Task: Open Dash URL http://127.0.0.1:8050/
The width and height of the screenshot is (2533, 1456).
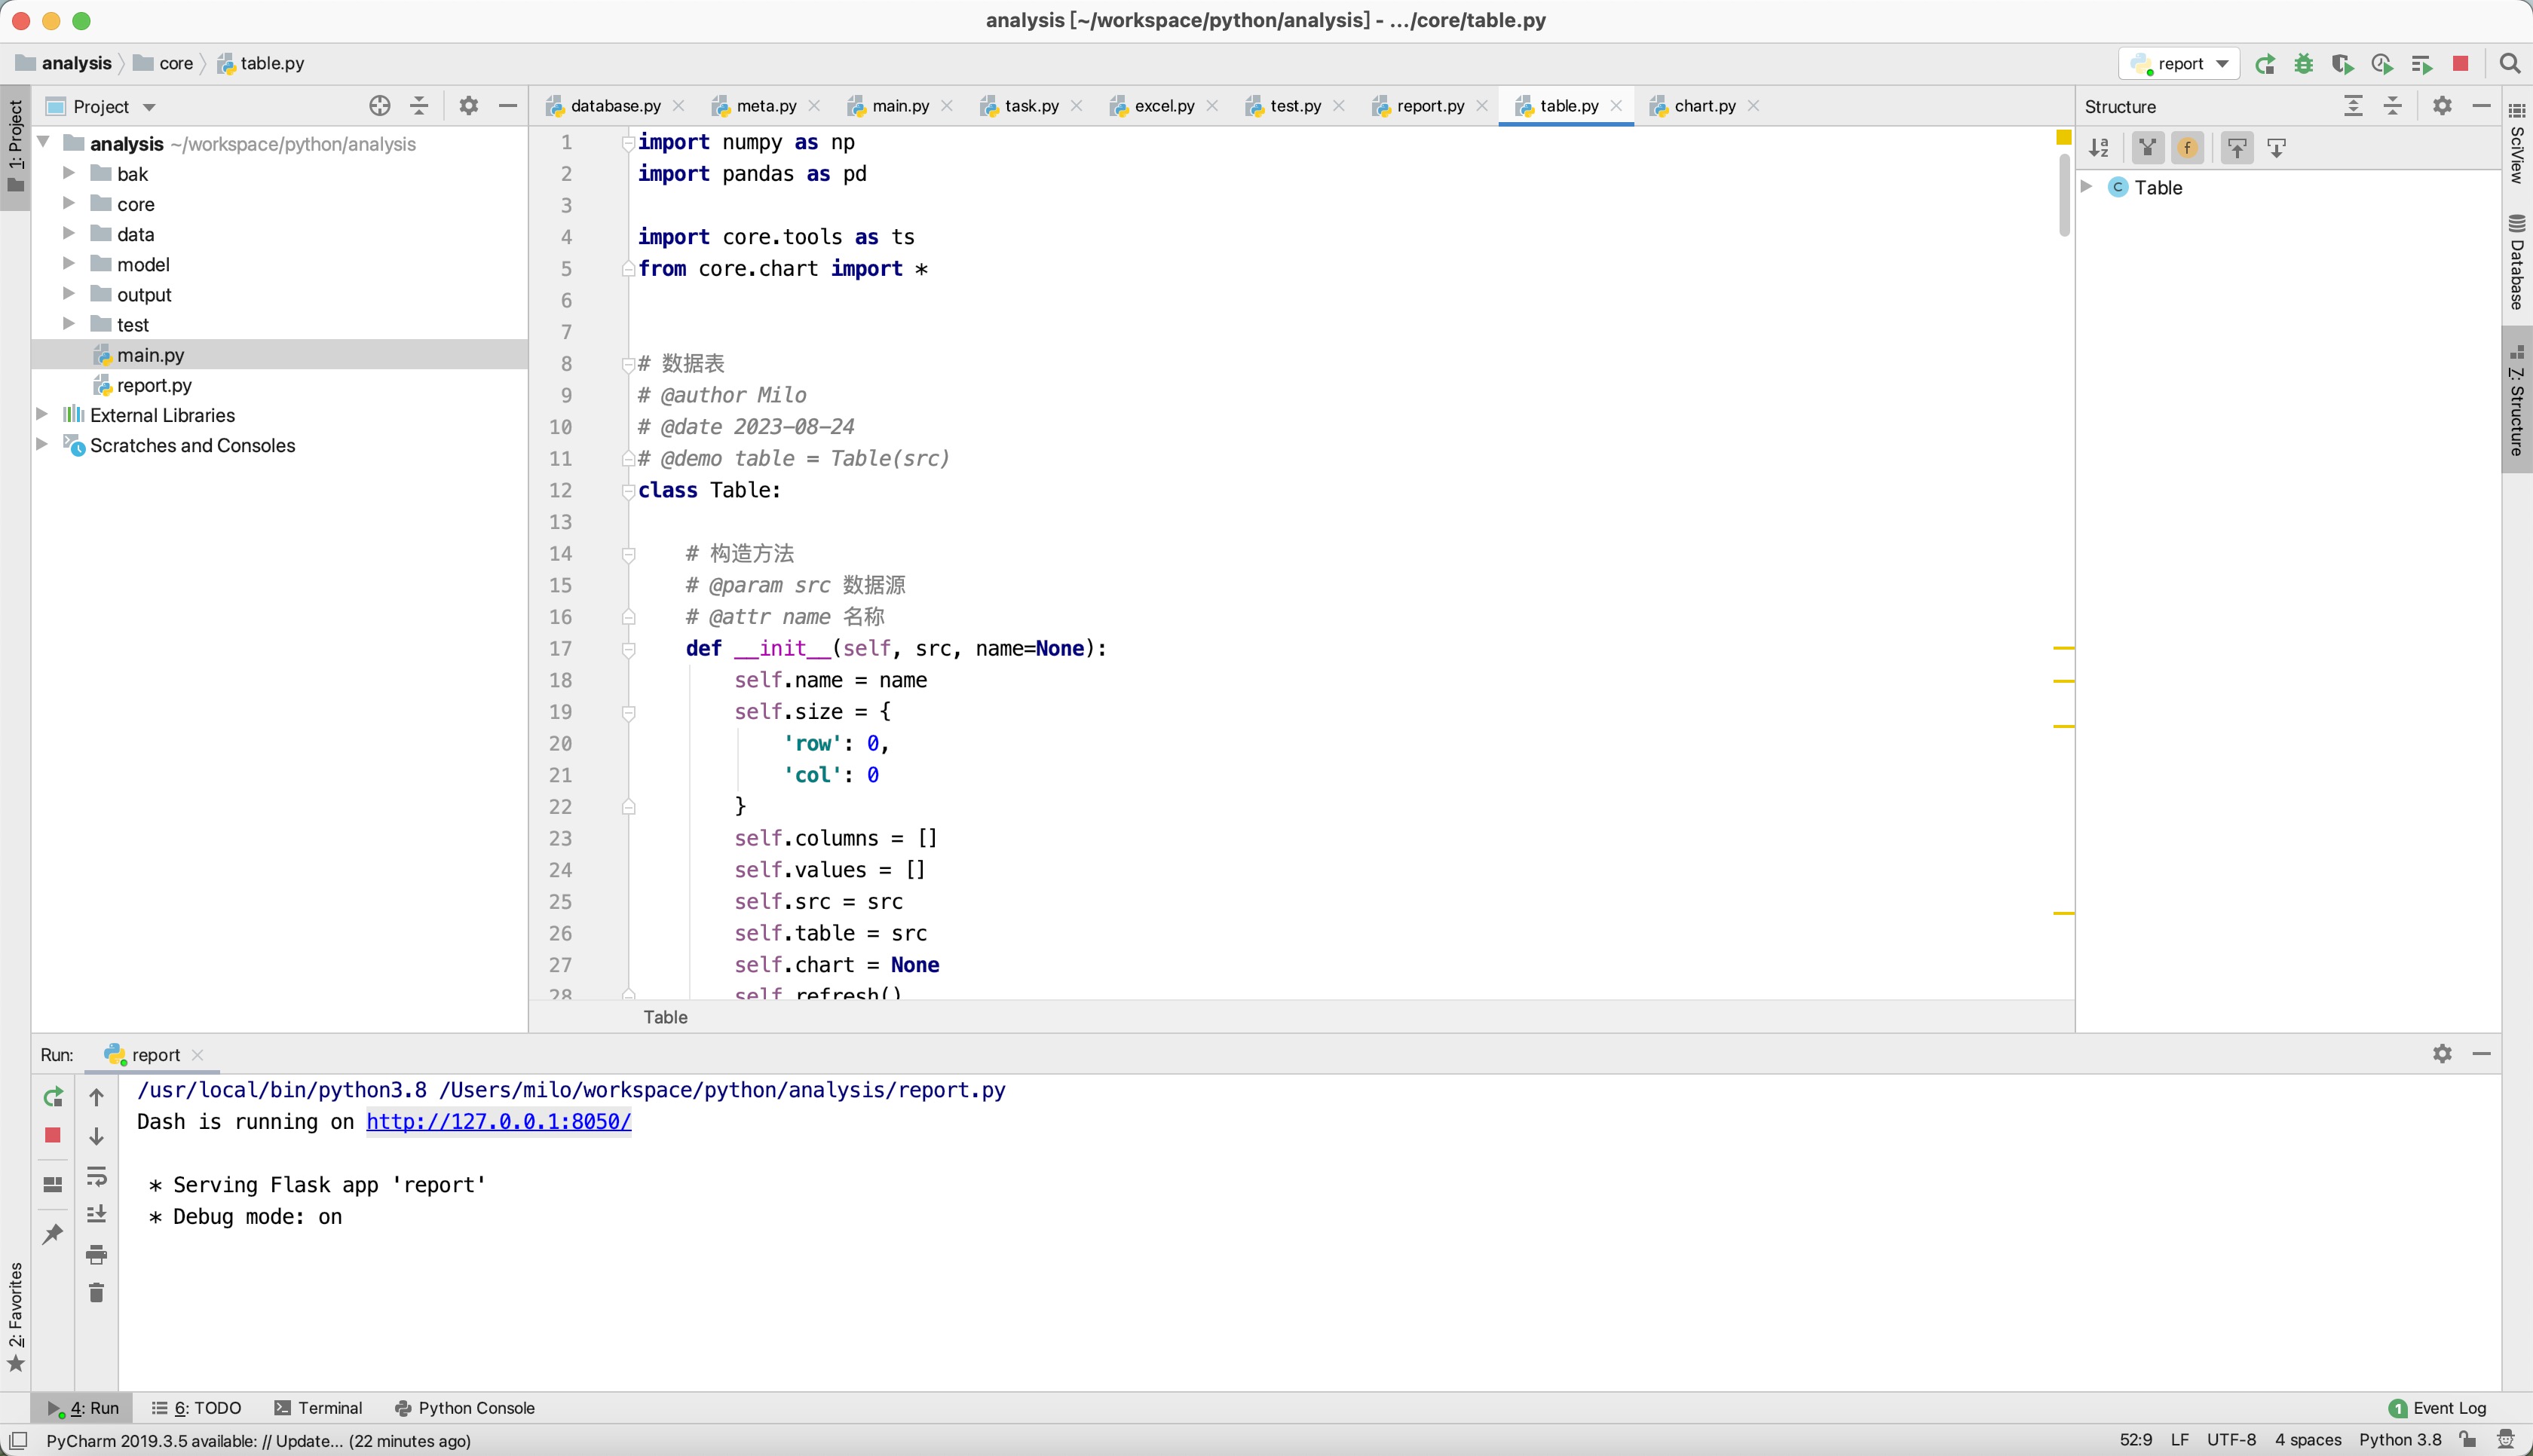Action: tap(499, 1121)
